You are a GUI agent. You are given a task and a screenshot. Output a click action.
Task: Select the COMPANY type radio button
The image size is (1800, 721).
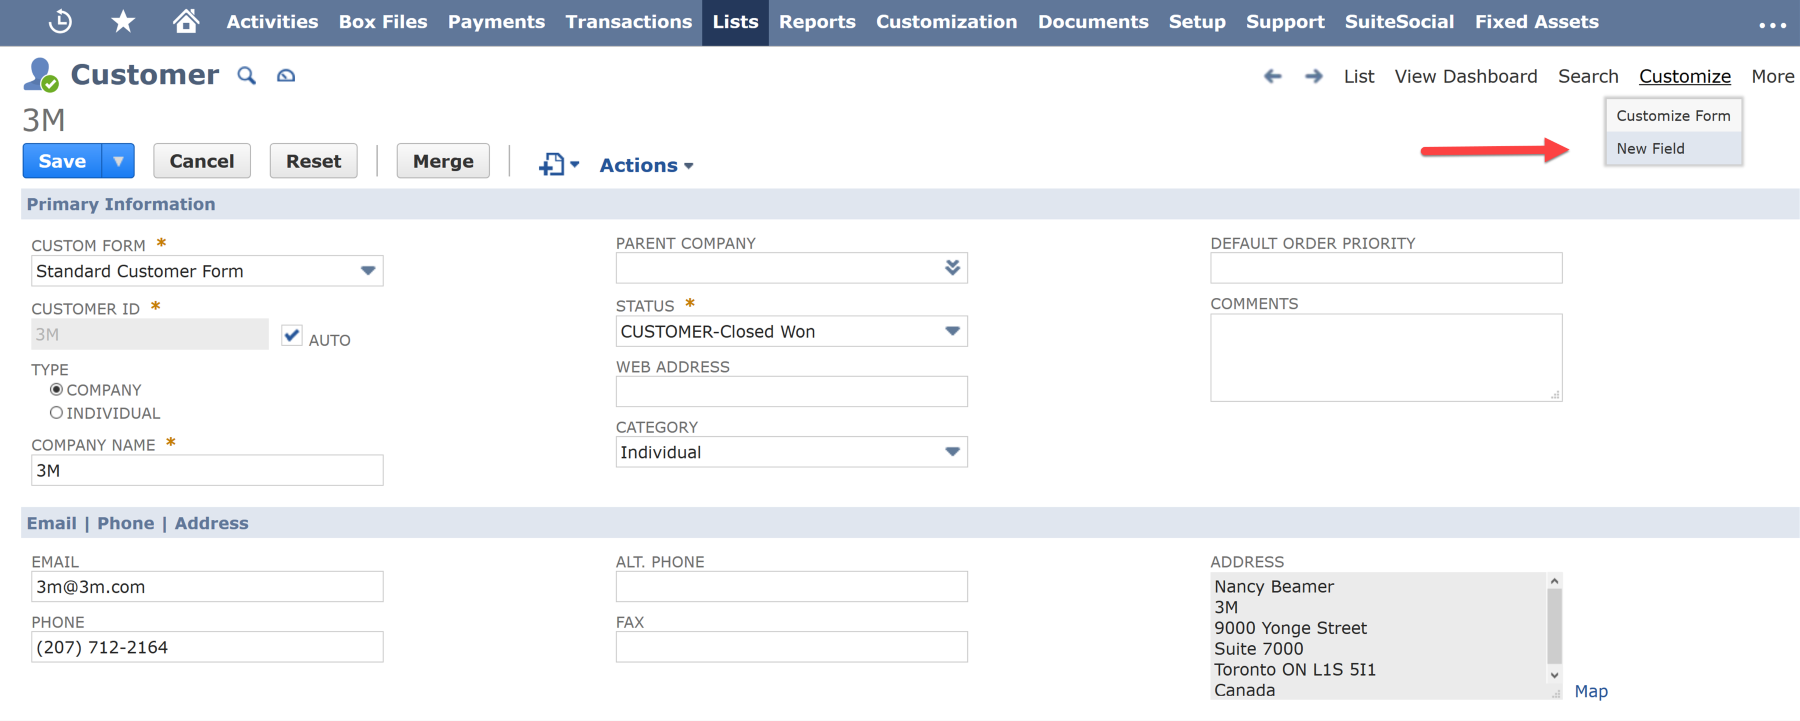(x=57, y=389)
